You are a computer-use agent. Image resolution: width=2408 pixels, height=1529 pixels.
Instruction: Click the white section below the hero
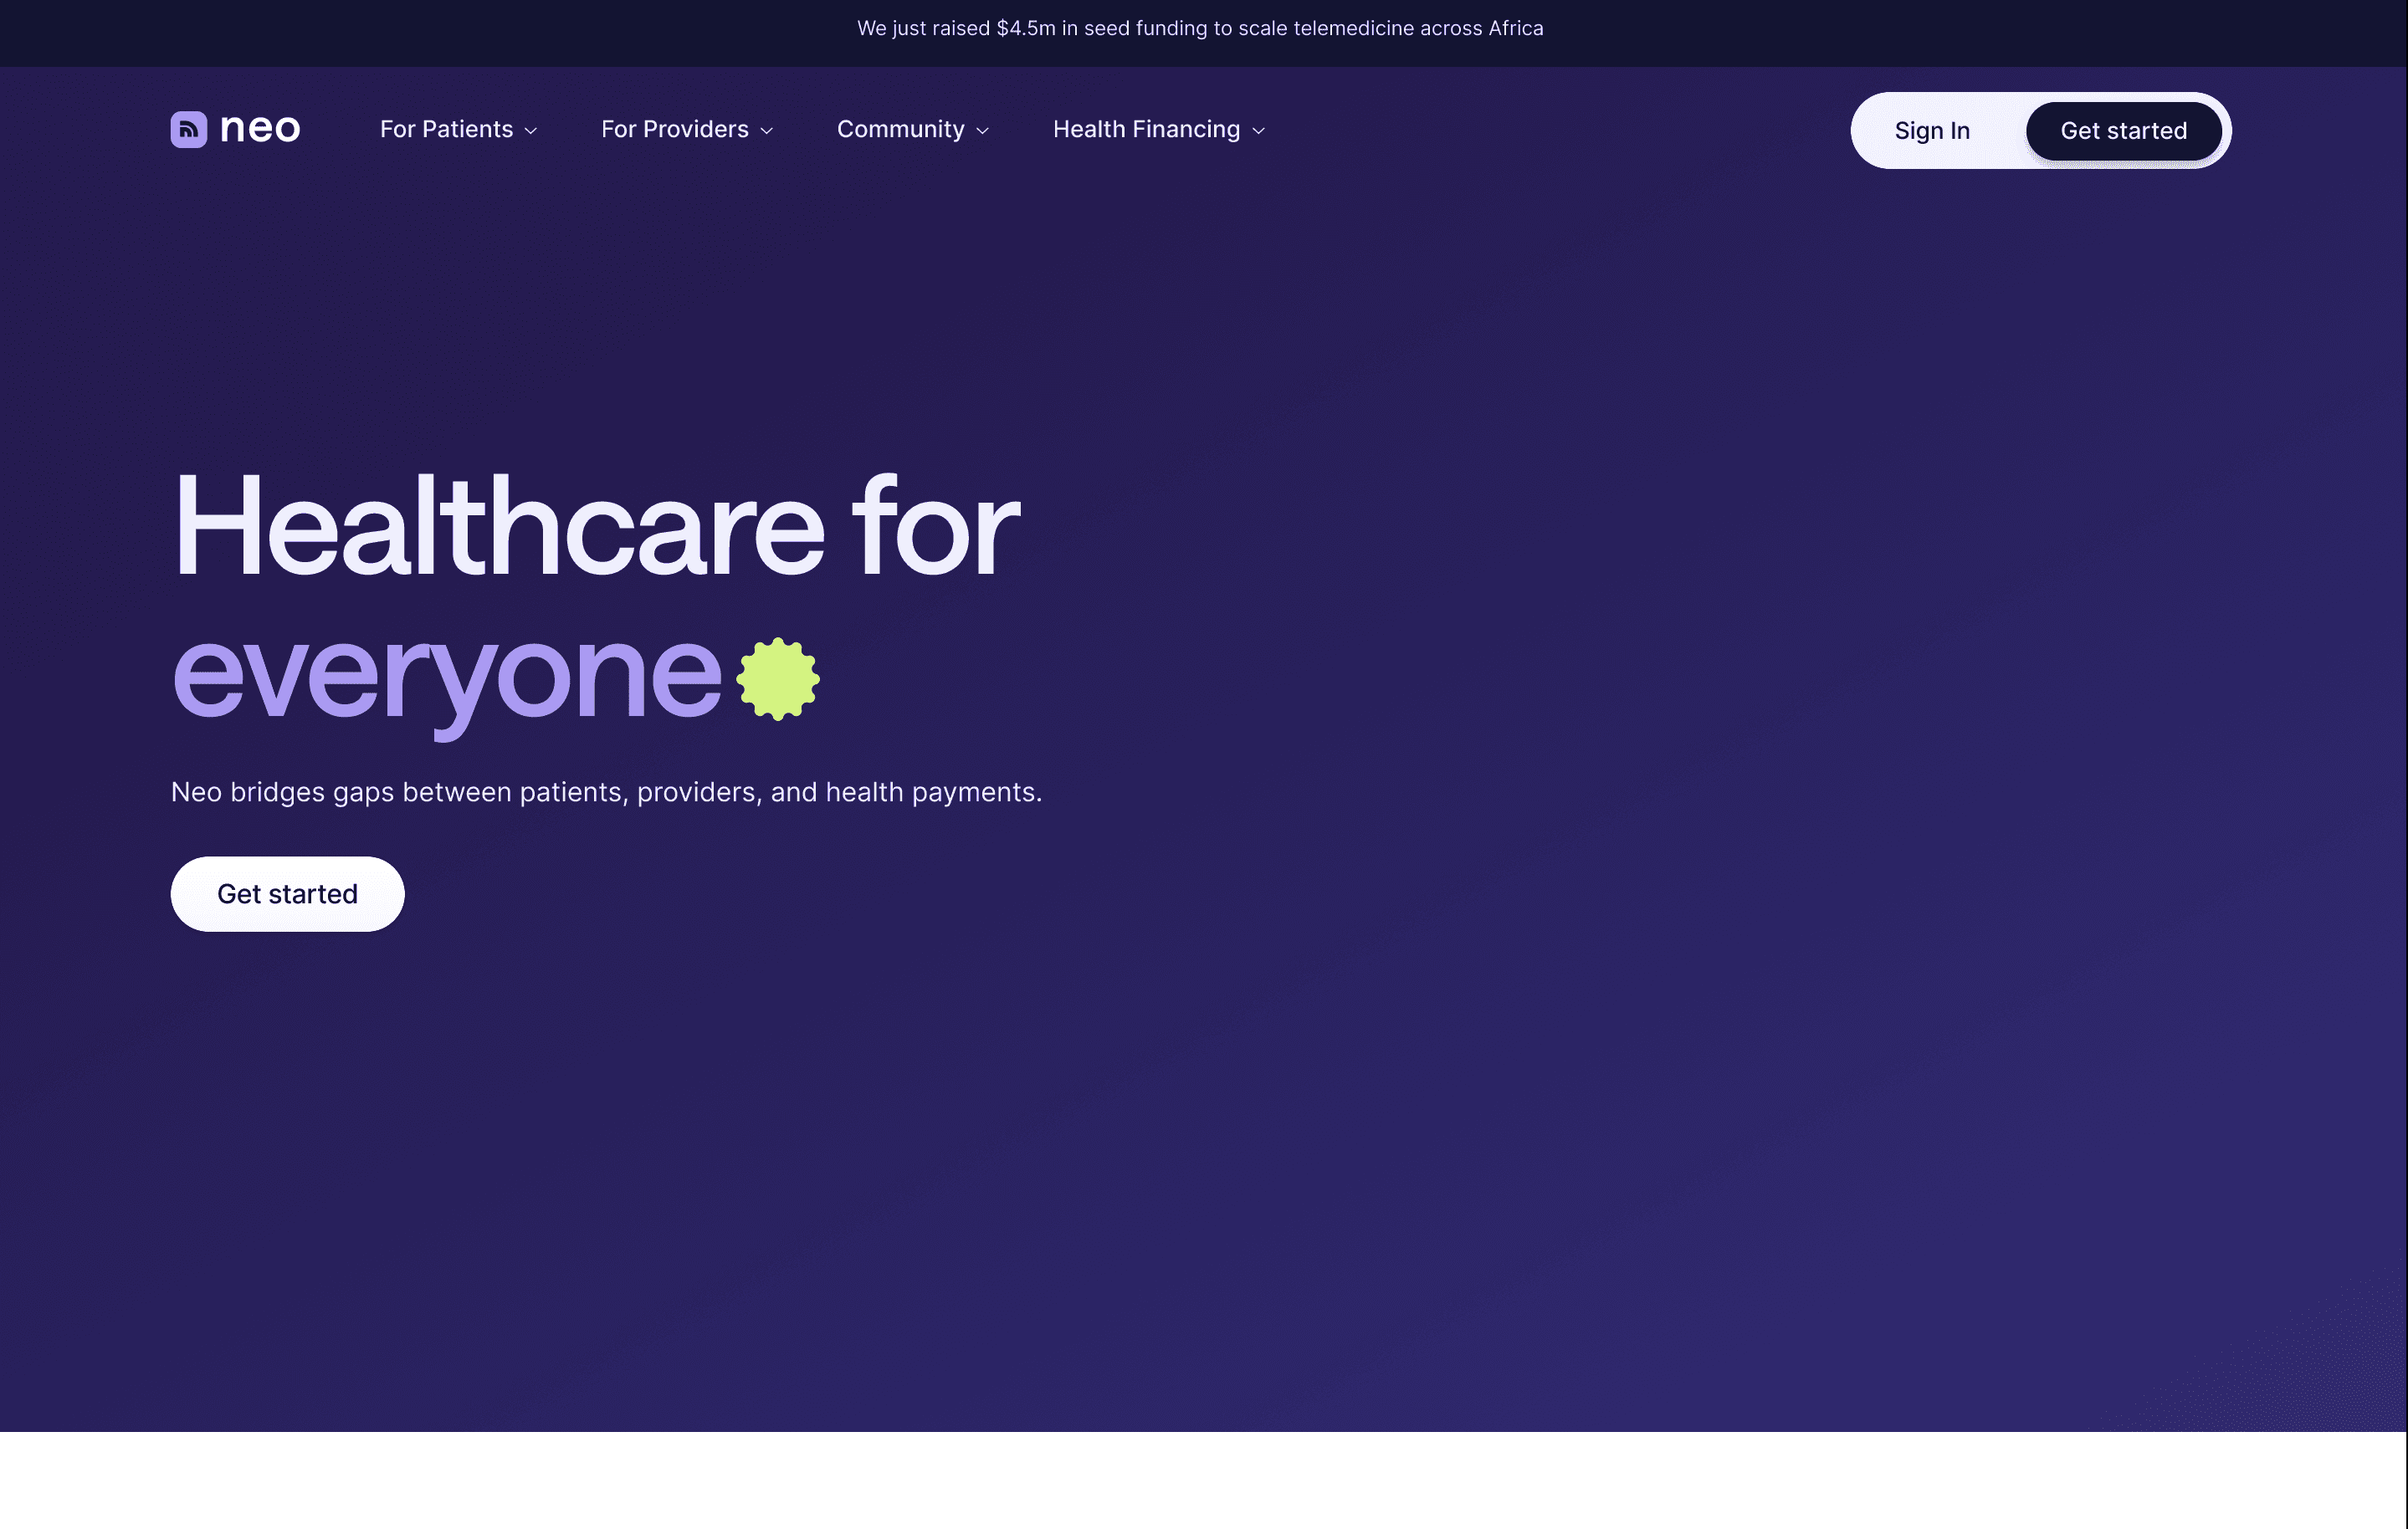(x=1200, y=1480)
